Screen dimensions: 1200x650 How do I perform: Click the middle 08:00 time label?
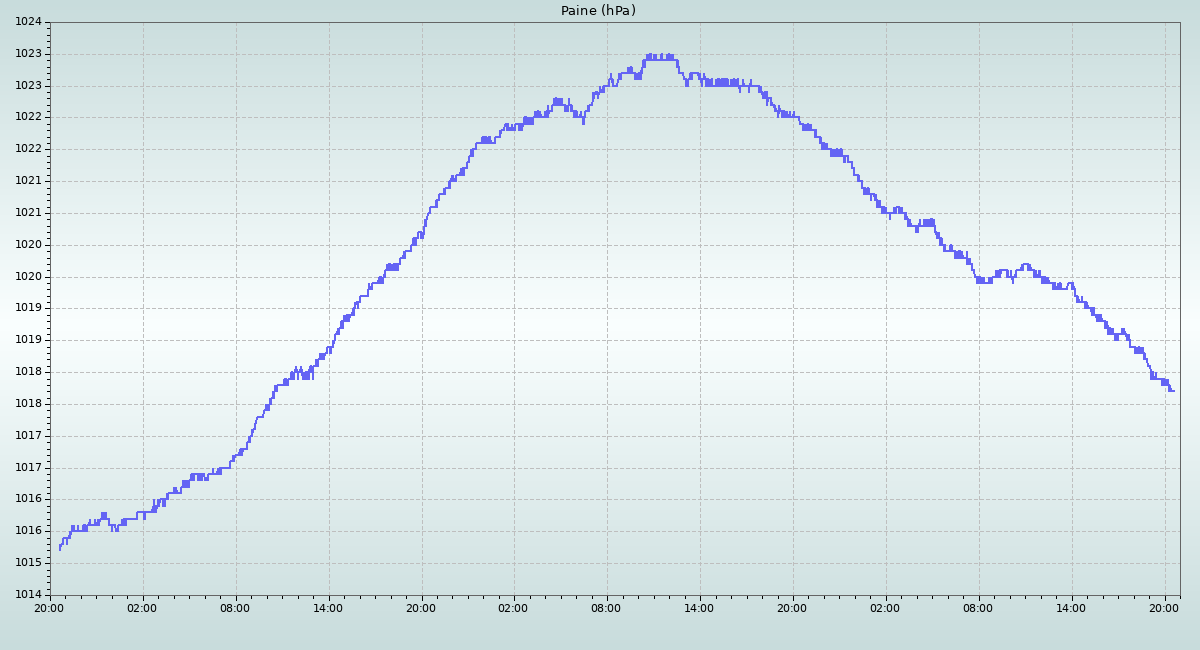pyautogui.click(x=607, y=607)
